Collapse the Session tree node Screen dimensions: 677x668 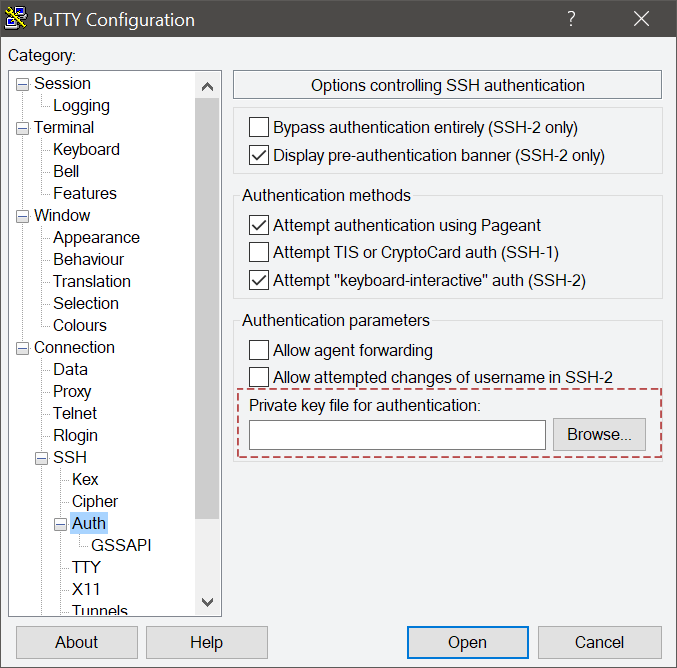22,84
